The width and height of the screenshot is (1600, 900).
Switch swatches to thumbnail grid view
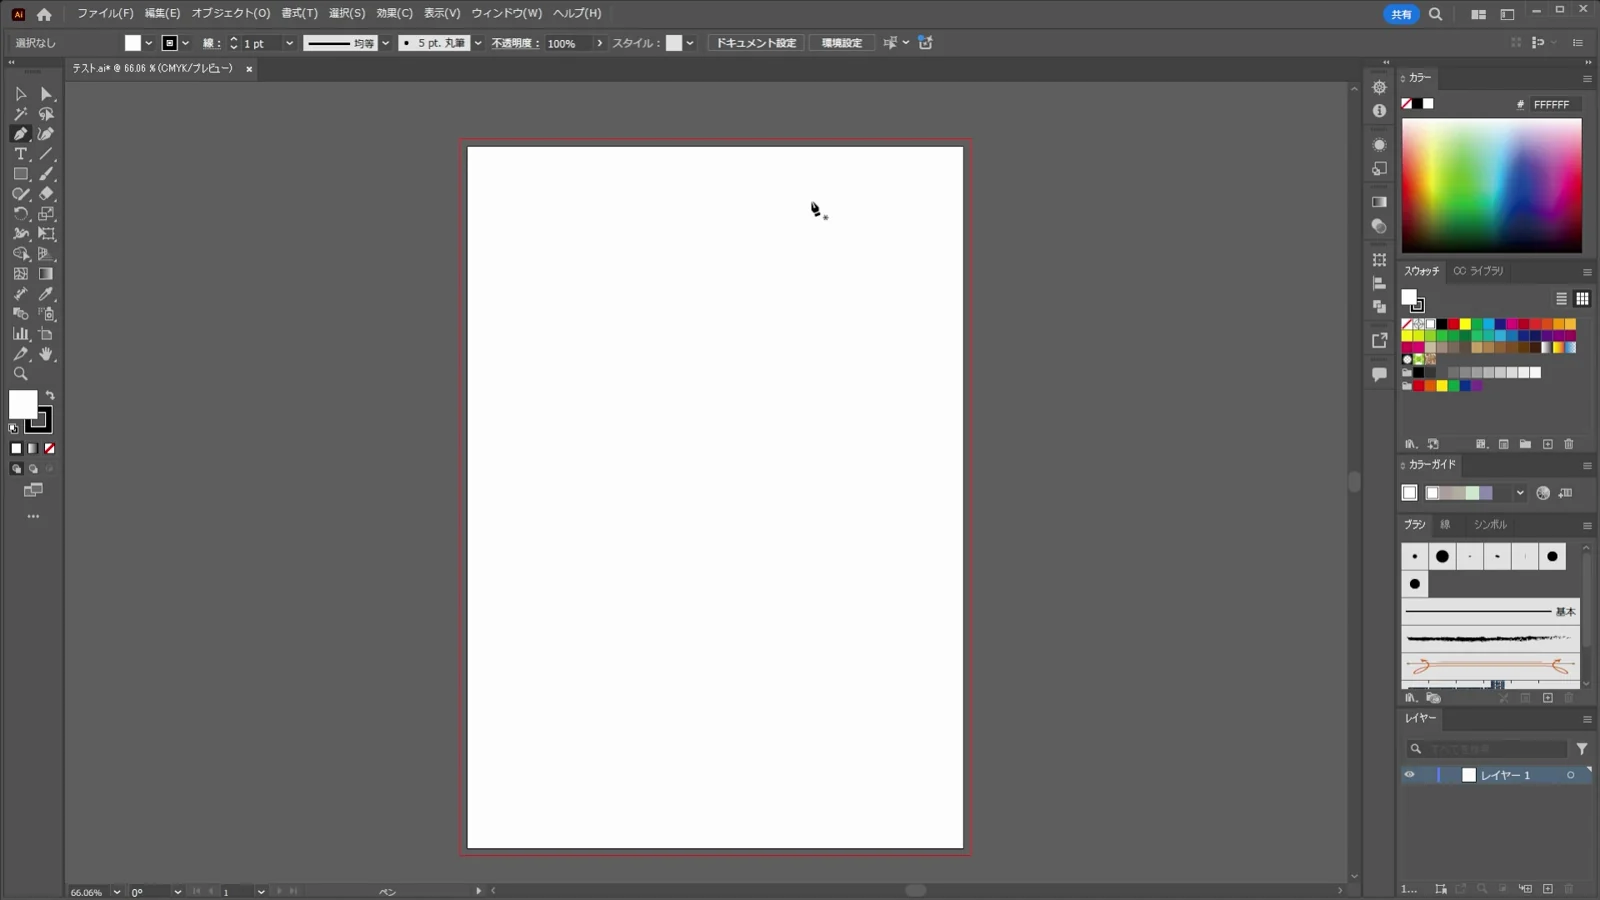pyautogui.click(x=1582, y=299)
